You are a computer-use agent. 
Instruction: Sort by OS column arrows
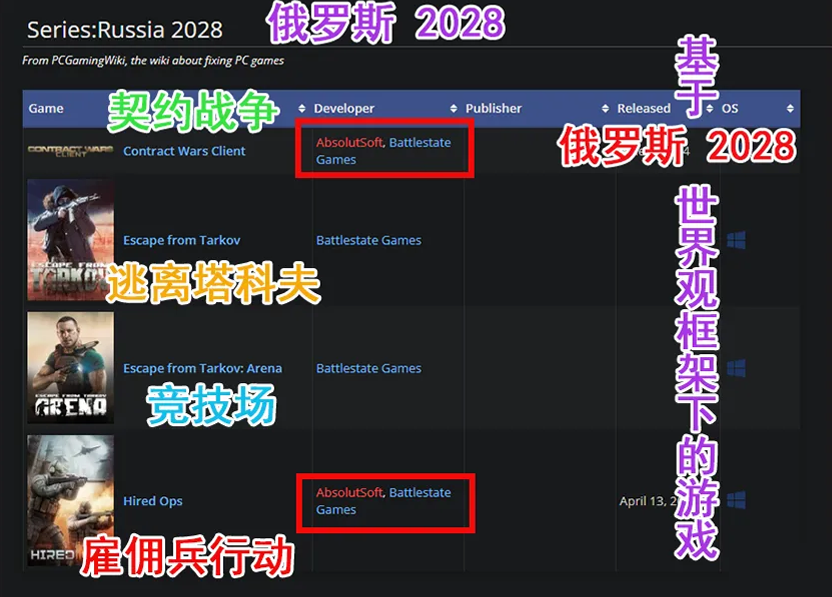790,108
